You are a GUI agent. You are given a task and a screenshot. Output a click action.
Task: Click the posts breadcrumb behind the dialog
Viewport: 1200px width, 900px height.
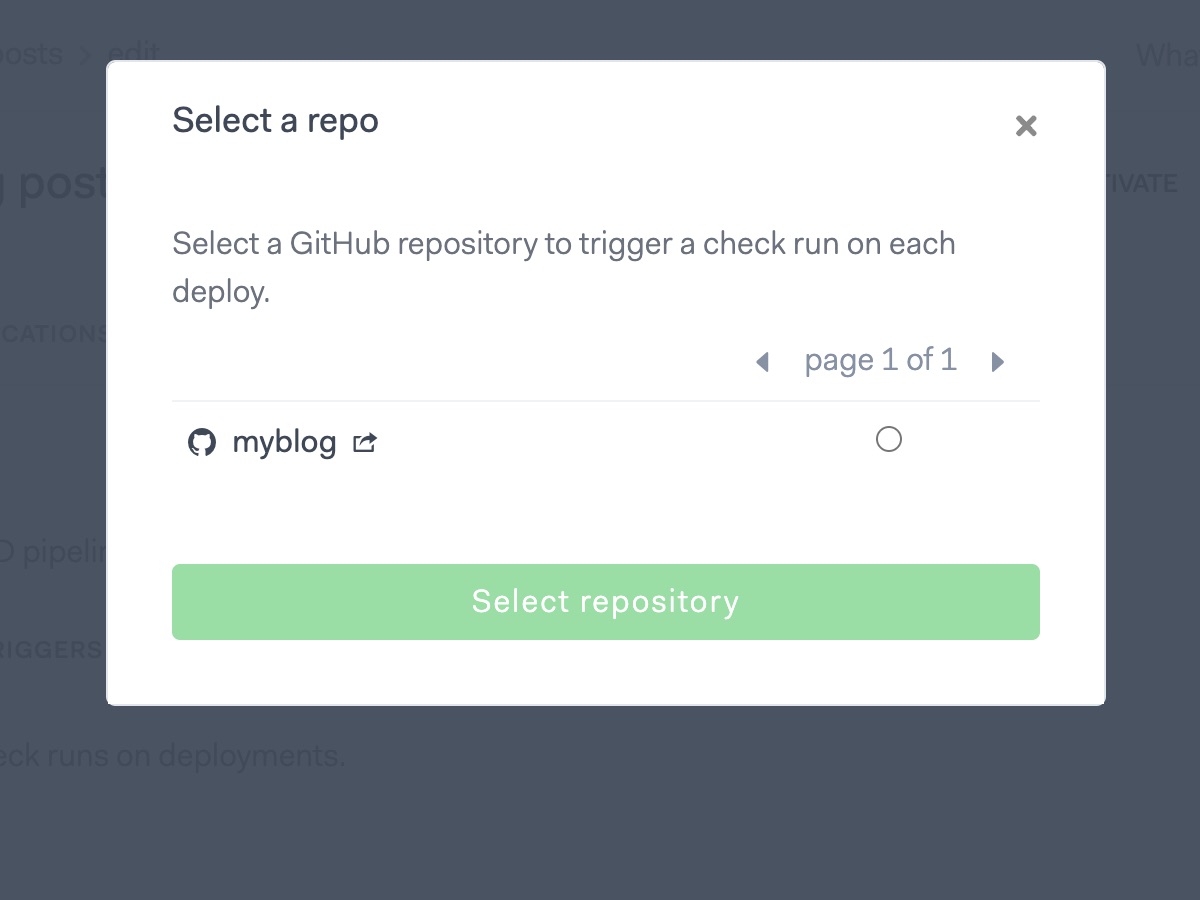click(31, 54)
